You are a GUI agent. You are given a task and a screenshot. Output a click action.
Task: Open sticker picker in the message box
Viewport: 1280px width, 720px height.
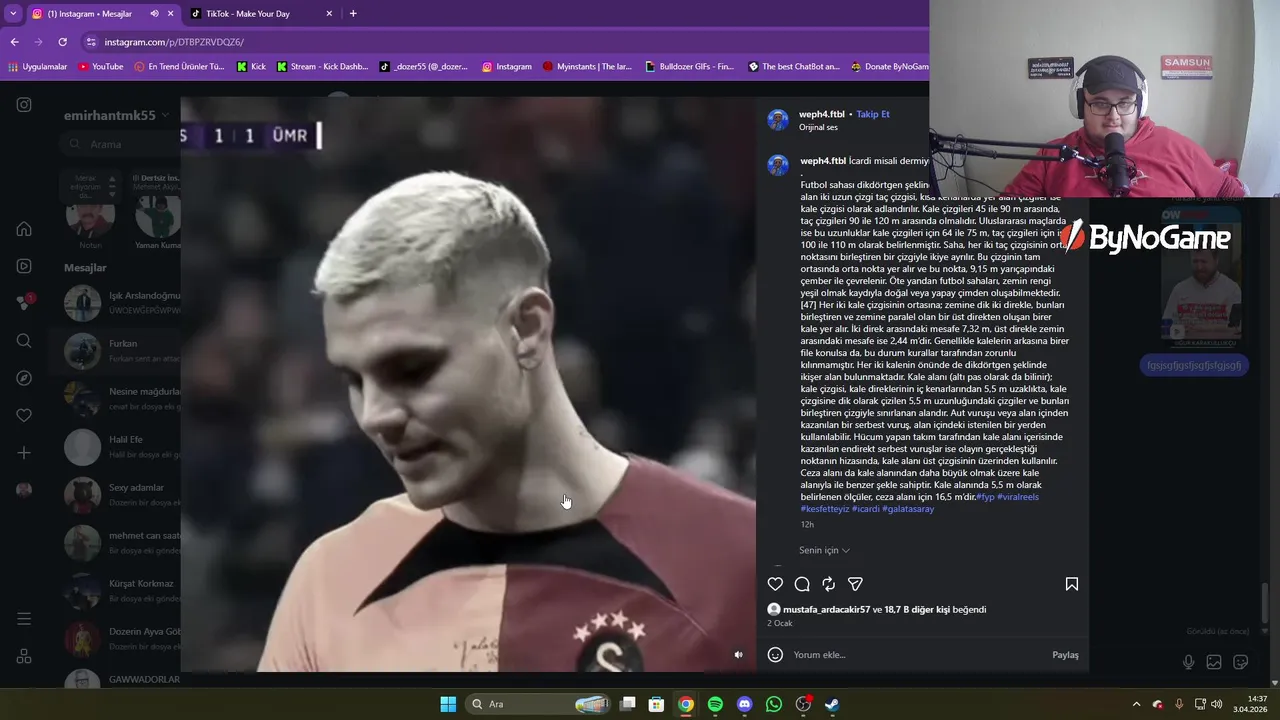point(1241,662)
